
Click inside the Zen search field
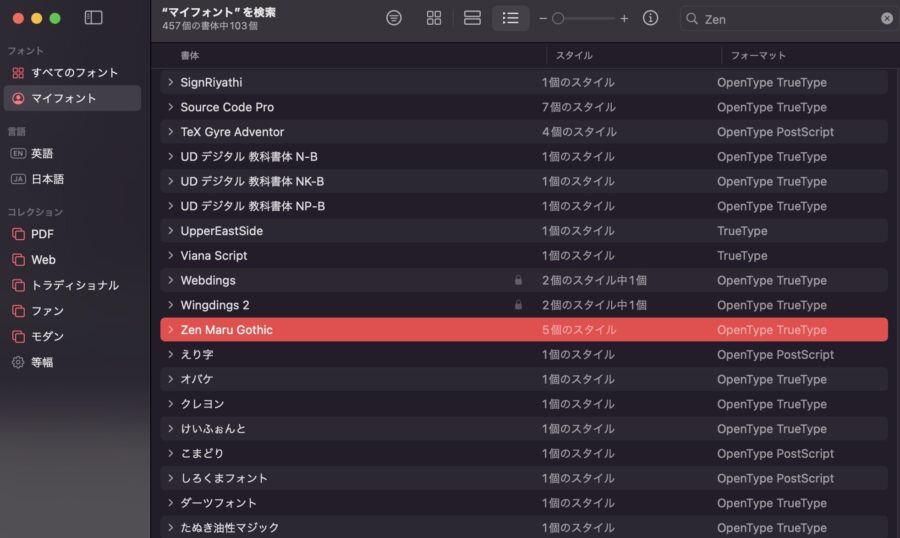pos(789,19)
